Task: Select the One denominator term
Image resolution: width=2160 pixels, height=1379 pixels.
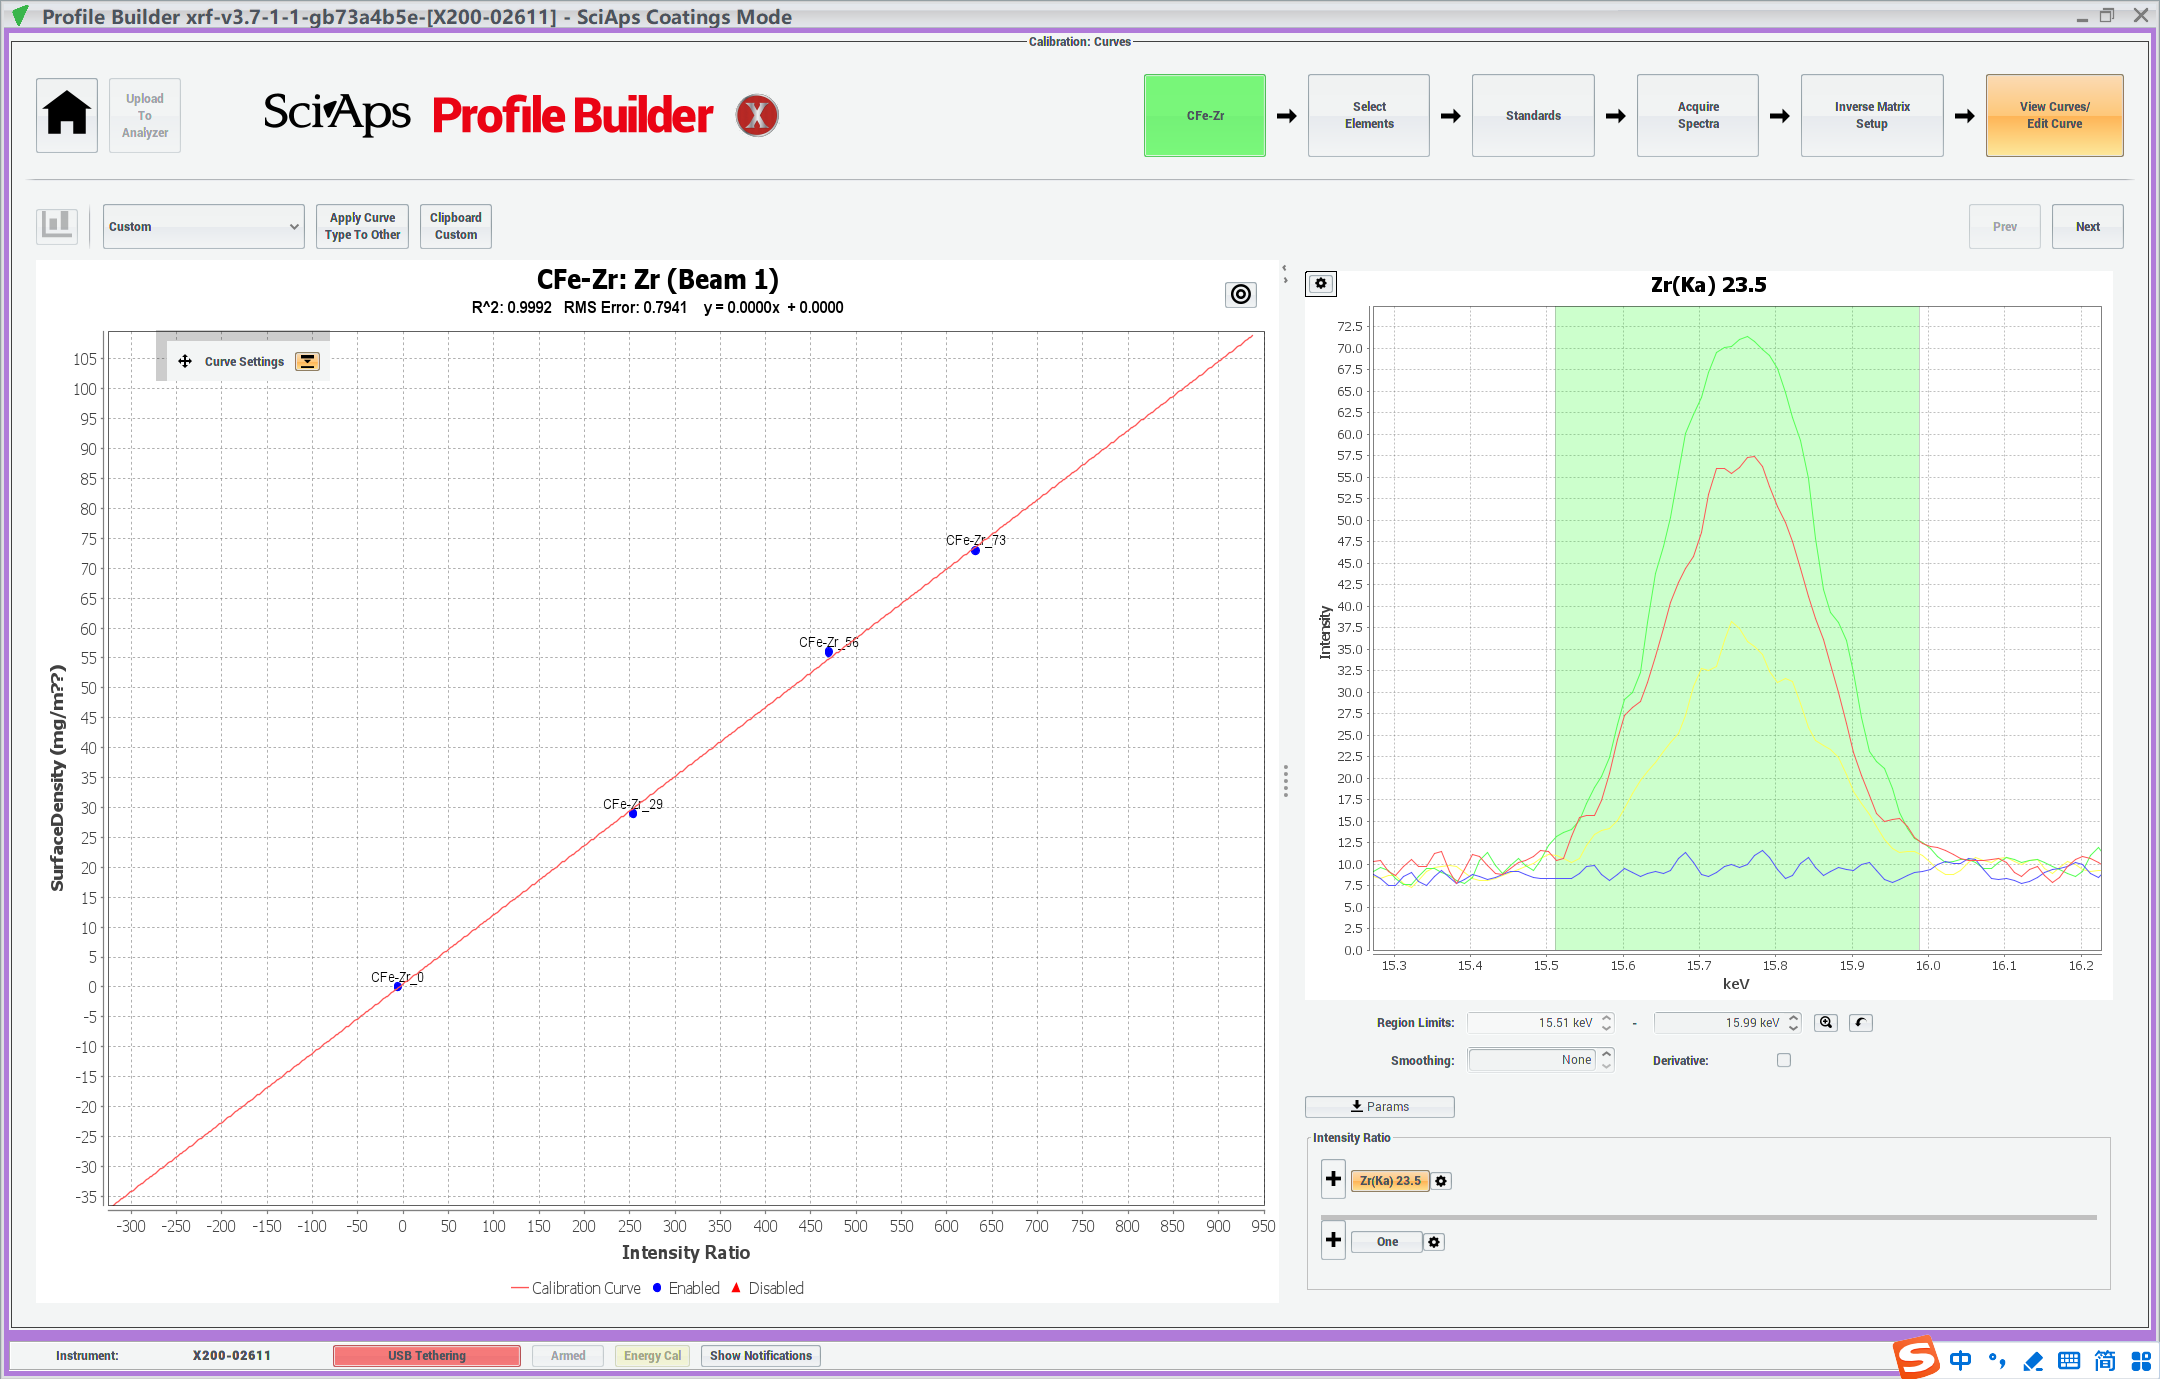Action: (x=1387, y=1242)
